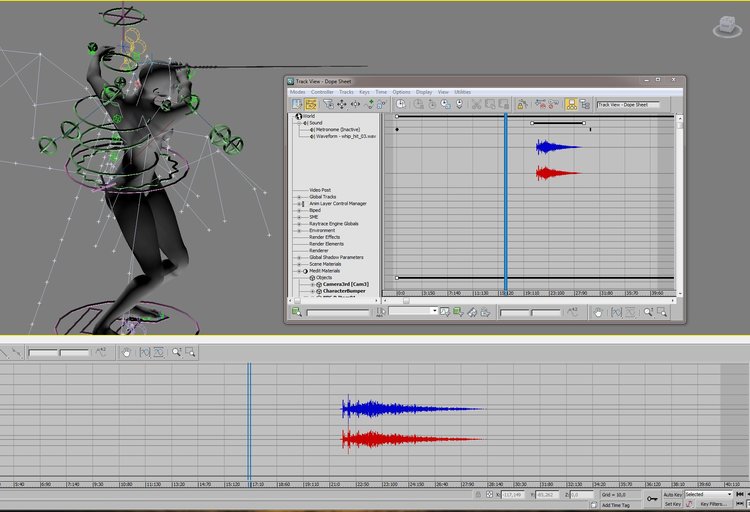Click the Pan hand icon in Track View window
Image resolution: width=750 pixels, height=512 pixels.
tap(598, 312)
